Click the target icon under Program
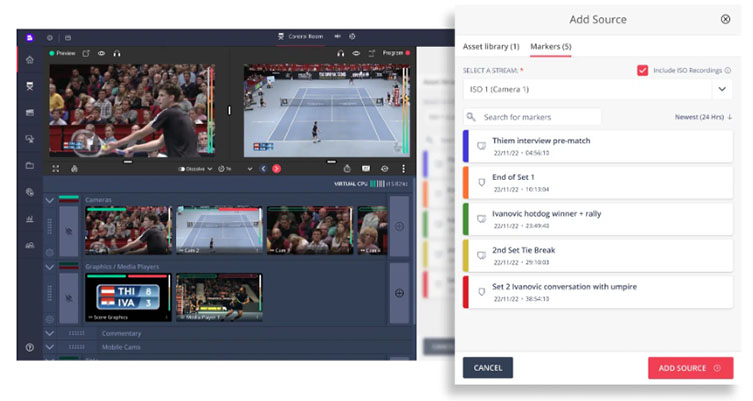The width and height of the screenshot is (753, 401). [x=384, y=169]
